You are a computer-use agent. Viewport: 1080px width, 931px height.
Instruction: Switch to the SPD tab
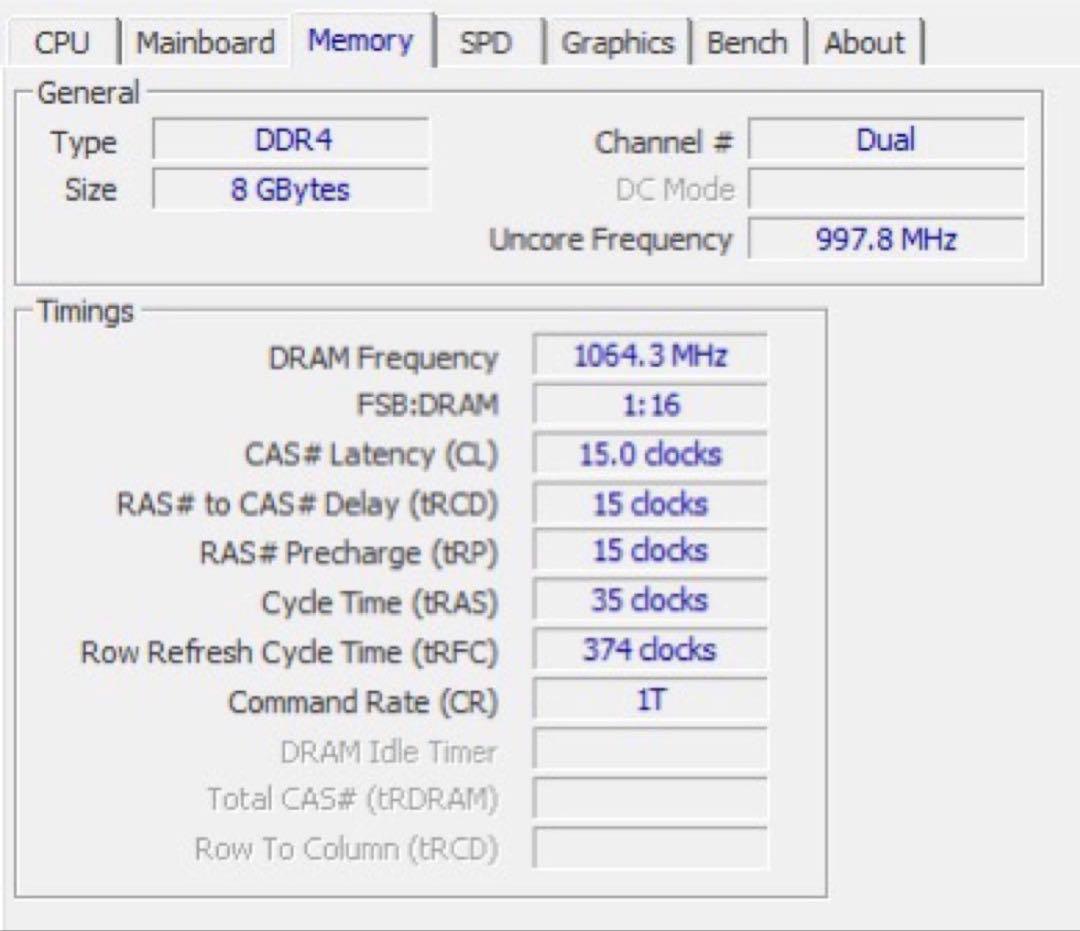coord(487,42)
